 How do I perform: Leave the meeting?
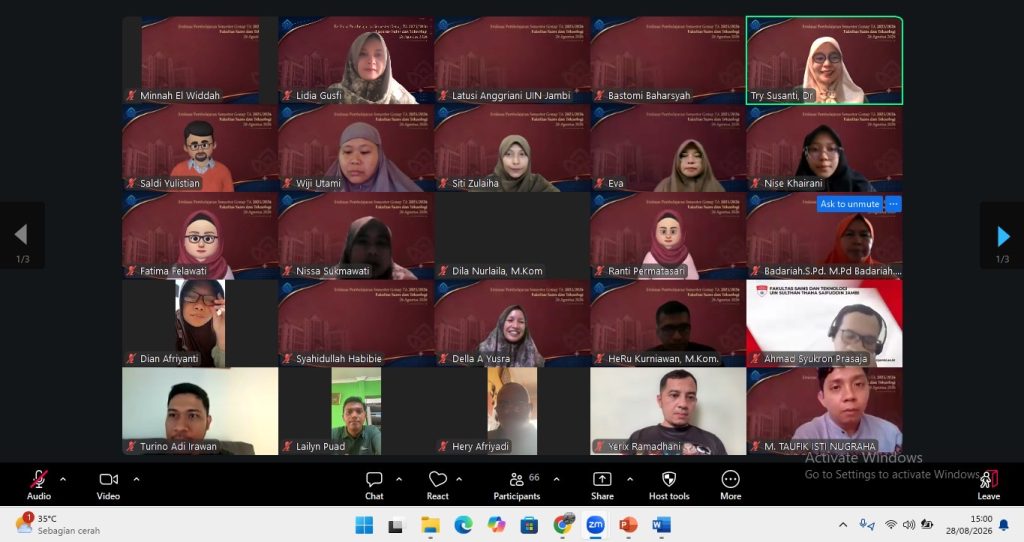point(988,485)
